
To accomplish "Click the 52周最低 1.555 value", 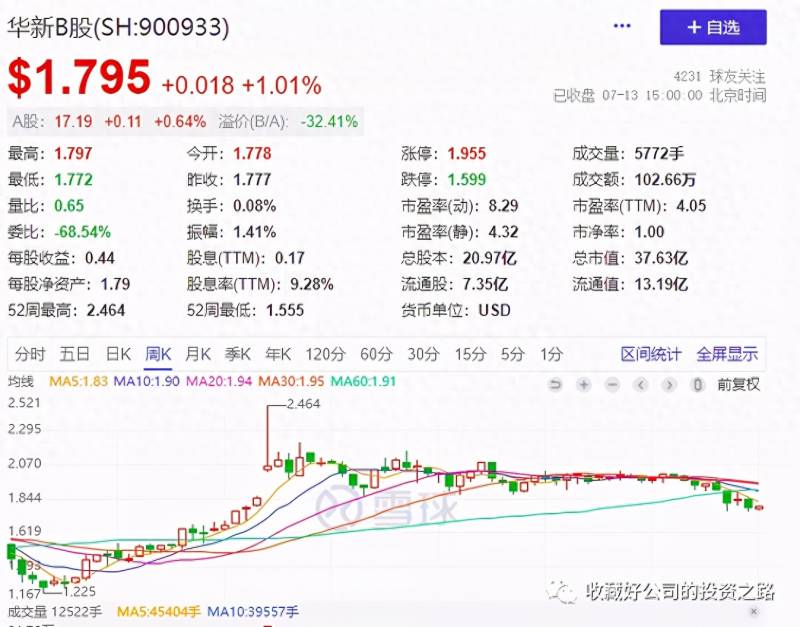I will tap(285, 310).
